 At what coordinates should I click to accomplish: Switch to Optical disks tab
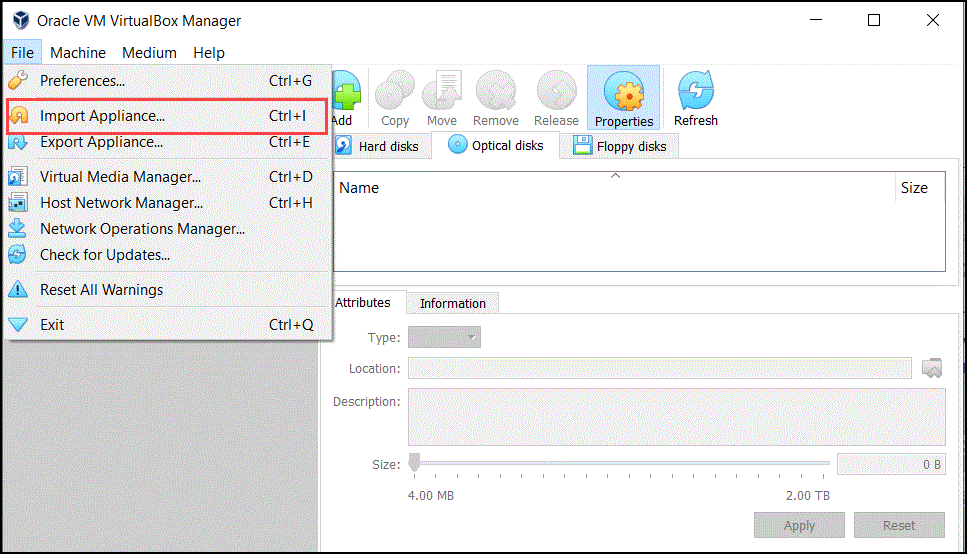[x=495, y=146]
